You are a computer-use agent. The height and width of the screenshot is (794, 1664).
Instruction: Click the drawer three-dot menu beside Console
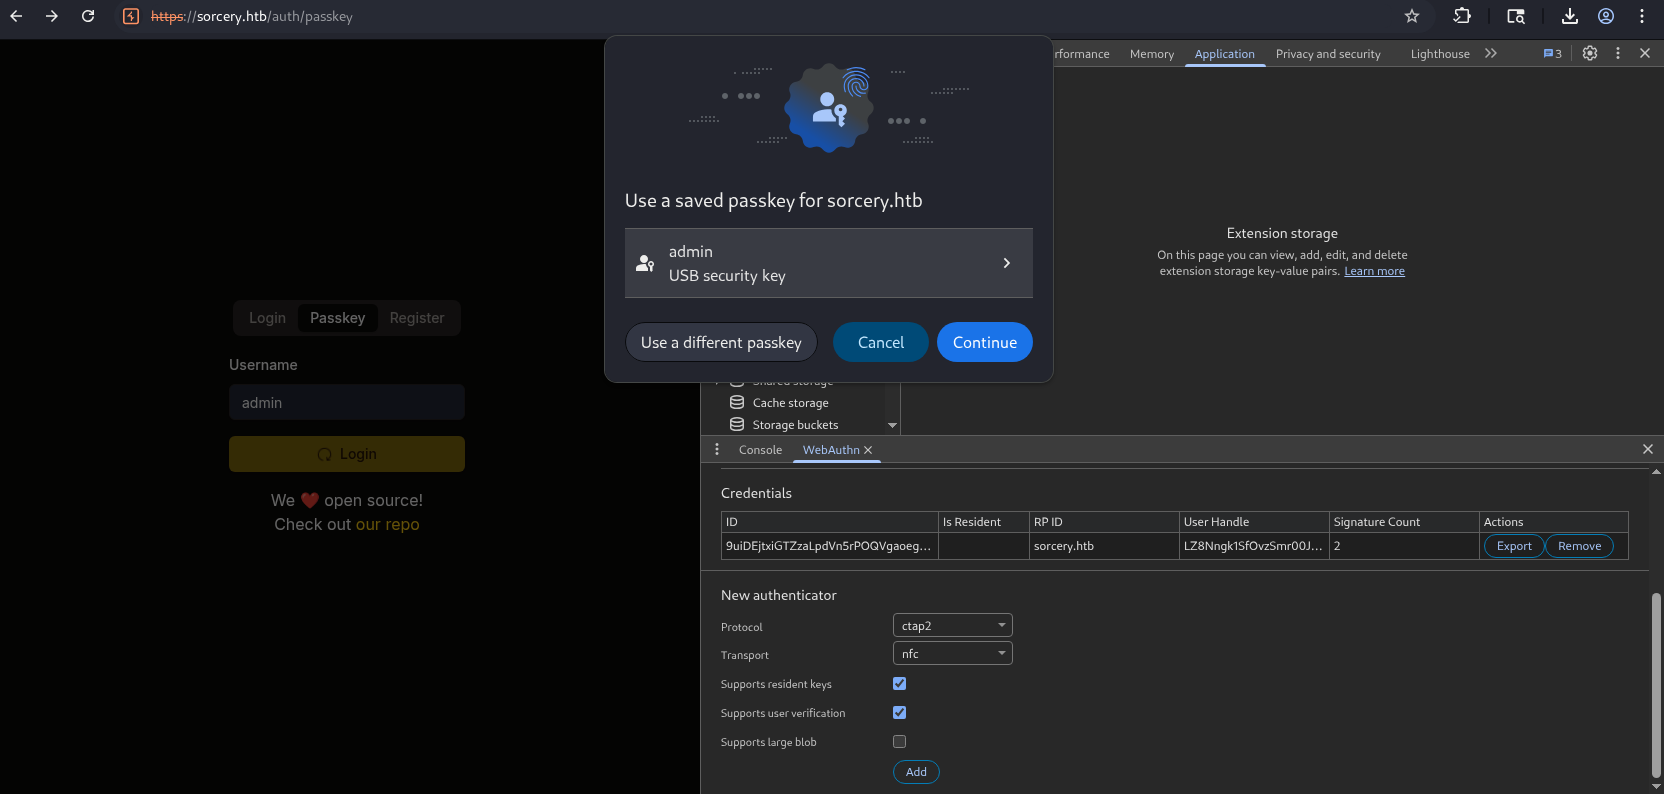point(717,450)
